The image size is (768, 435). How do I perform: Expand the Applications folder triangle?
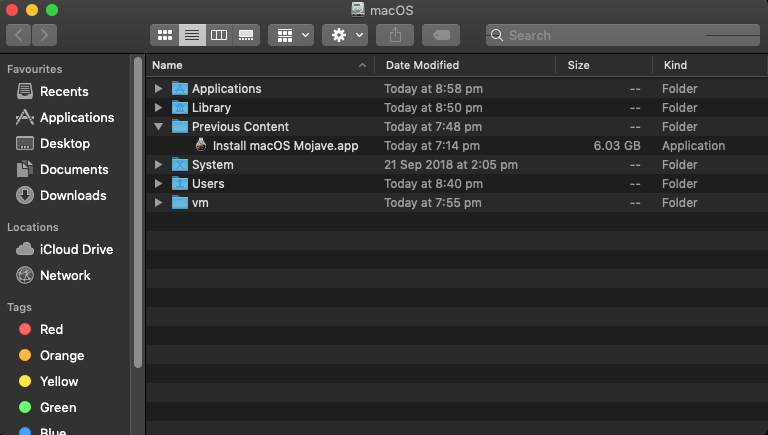point(158,89)
